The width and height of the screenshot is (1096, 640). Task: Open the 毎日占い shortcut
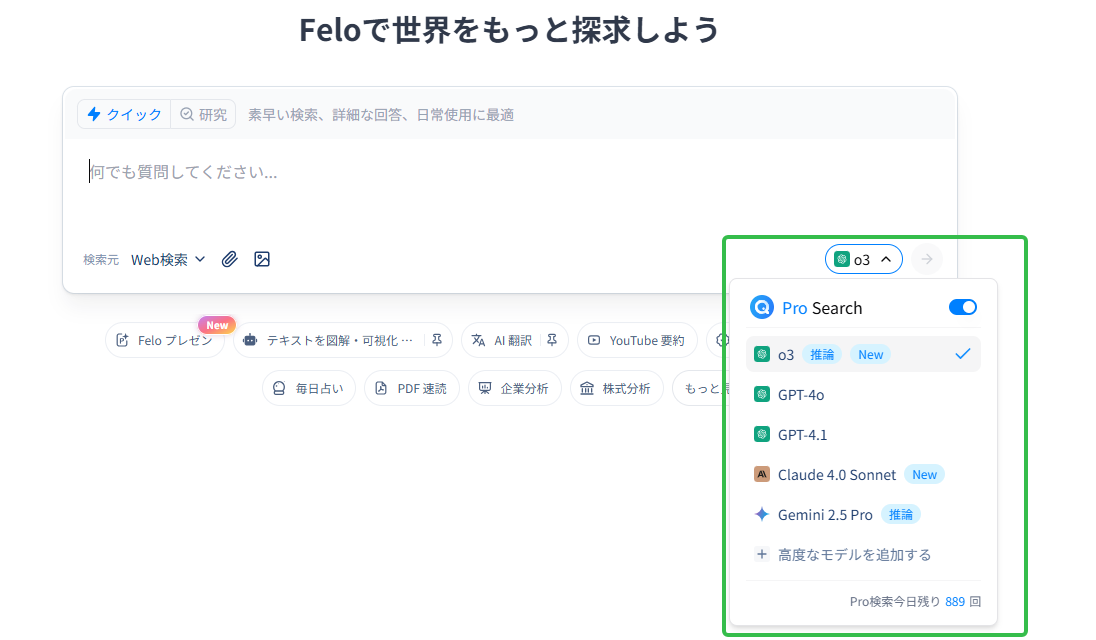pyautogui.click(x=309, y=388)
